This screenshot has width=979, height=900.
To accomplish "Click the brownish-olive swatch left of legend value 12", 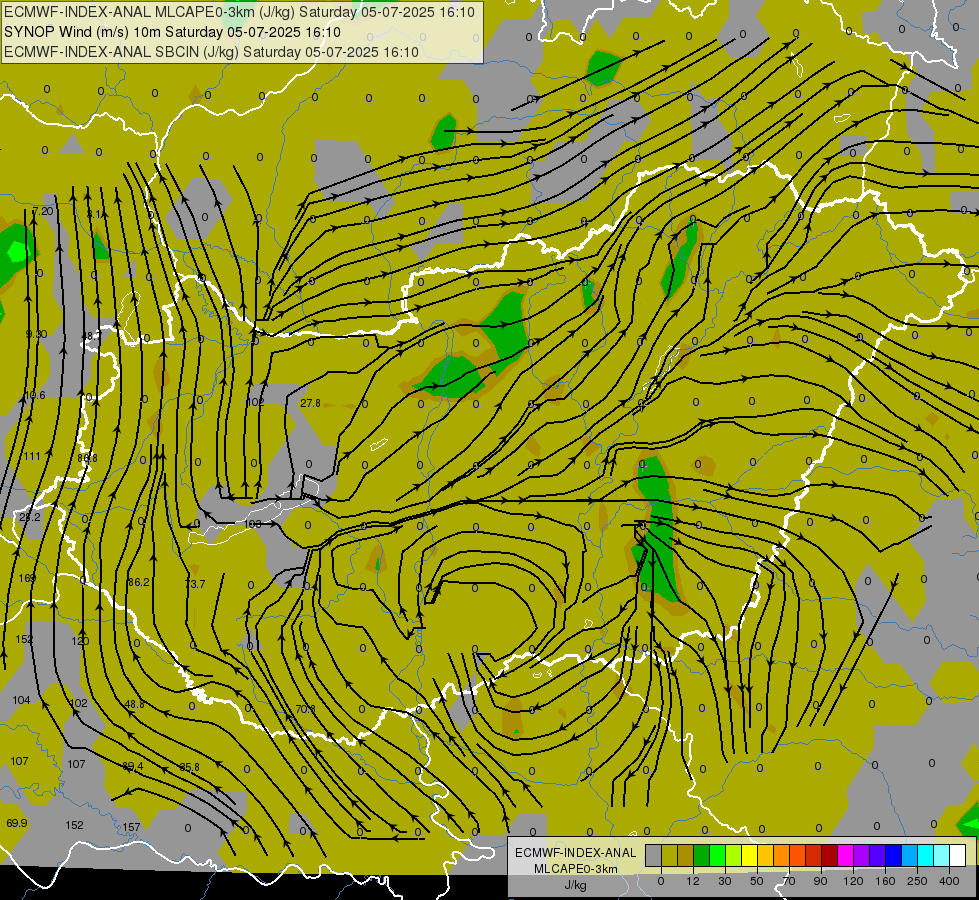I will 686,855.
